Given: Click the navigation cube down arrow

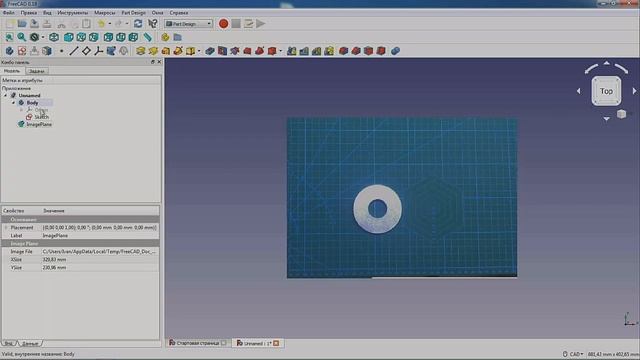Looking at the screenshot, I should coord(607,119).
